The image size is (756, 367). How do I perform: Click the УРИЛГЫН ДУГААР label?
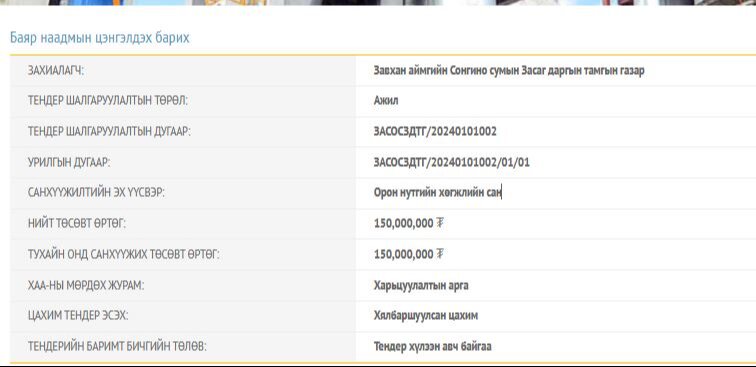69,163
